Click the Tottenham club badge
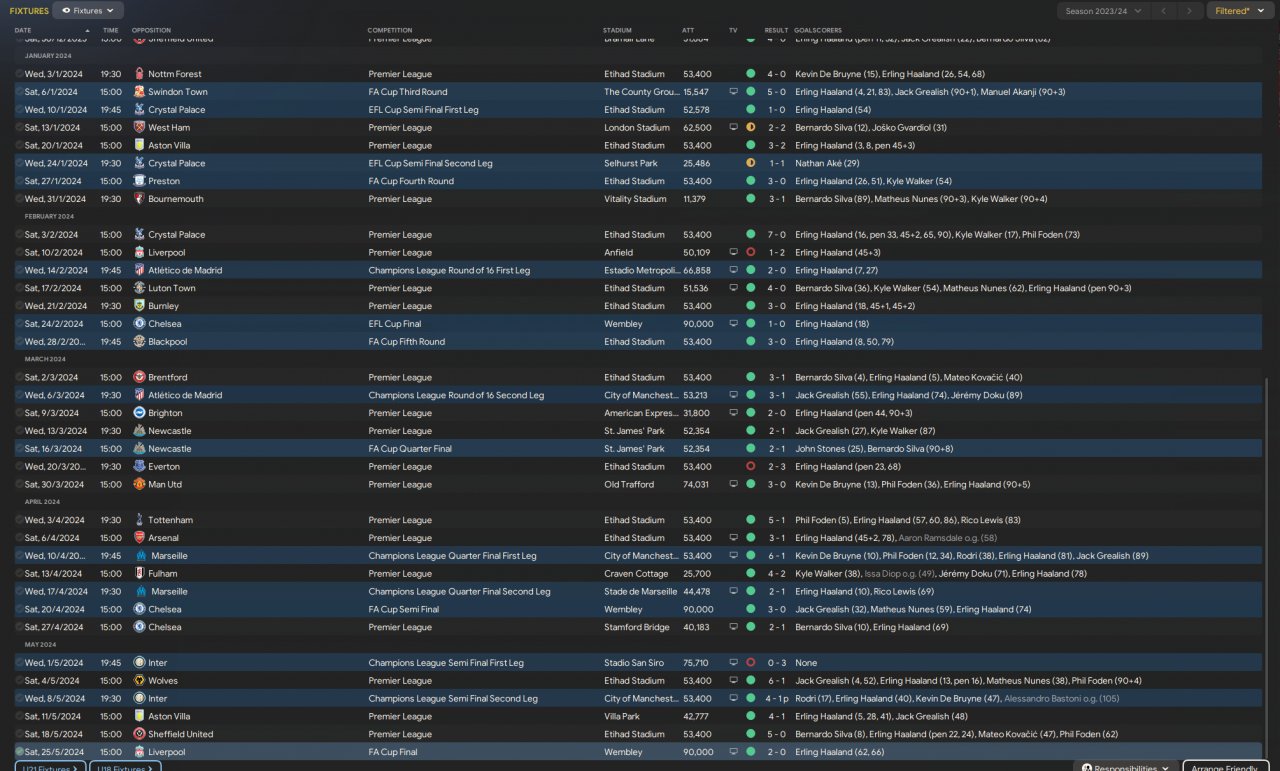 139,520
